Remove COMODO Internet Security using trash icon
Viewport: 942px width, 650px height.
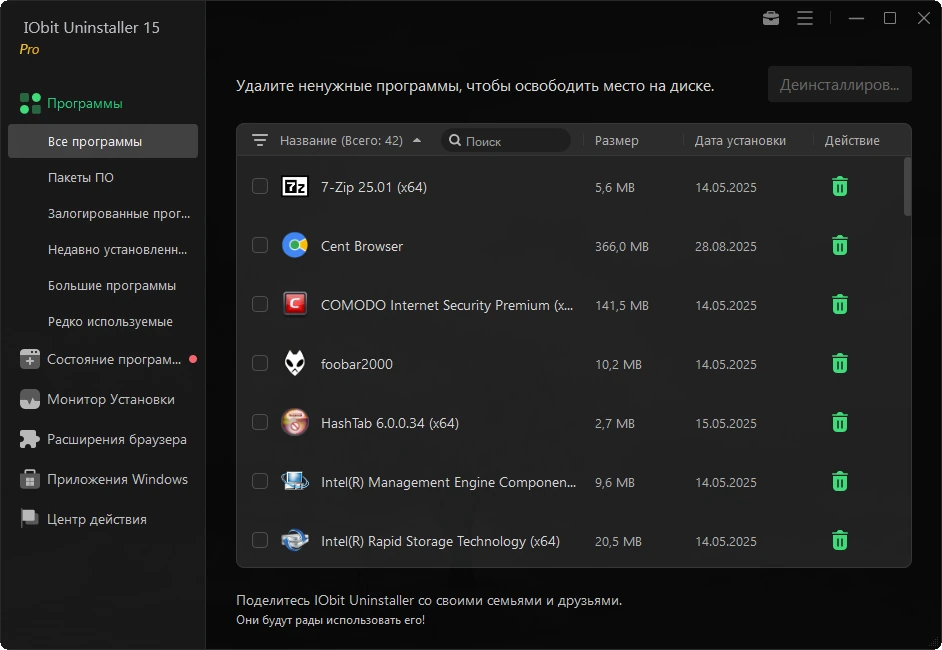[840, 305]
